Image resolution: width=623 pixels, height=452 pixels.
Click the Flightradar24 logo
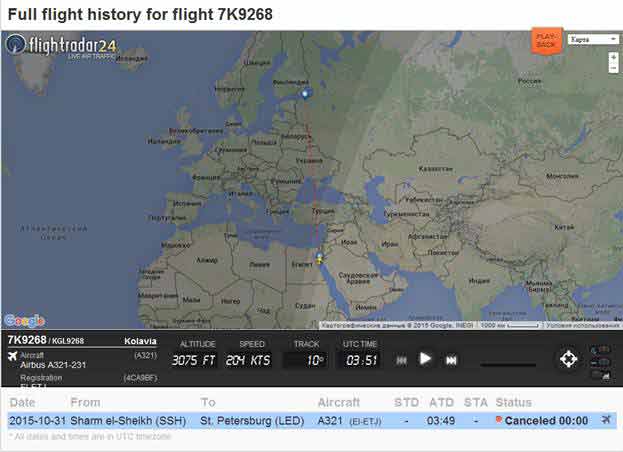tap(61, 46)
